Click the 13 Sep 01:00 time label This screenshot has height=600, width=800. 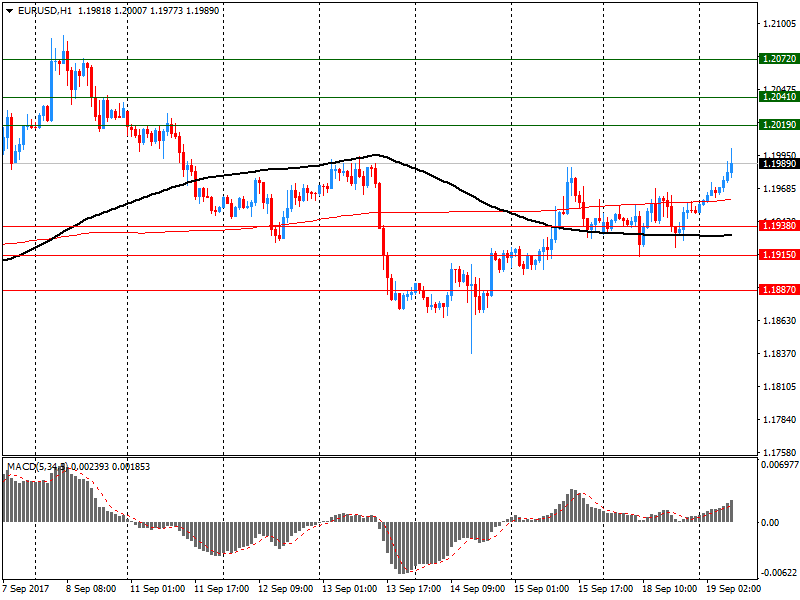[349, 589]
